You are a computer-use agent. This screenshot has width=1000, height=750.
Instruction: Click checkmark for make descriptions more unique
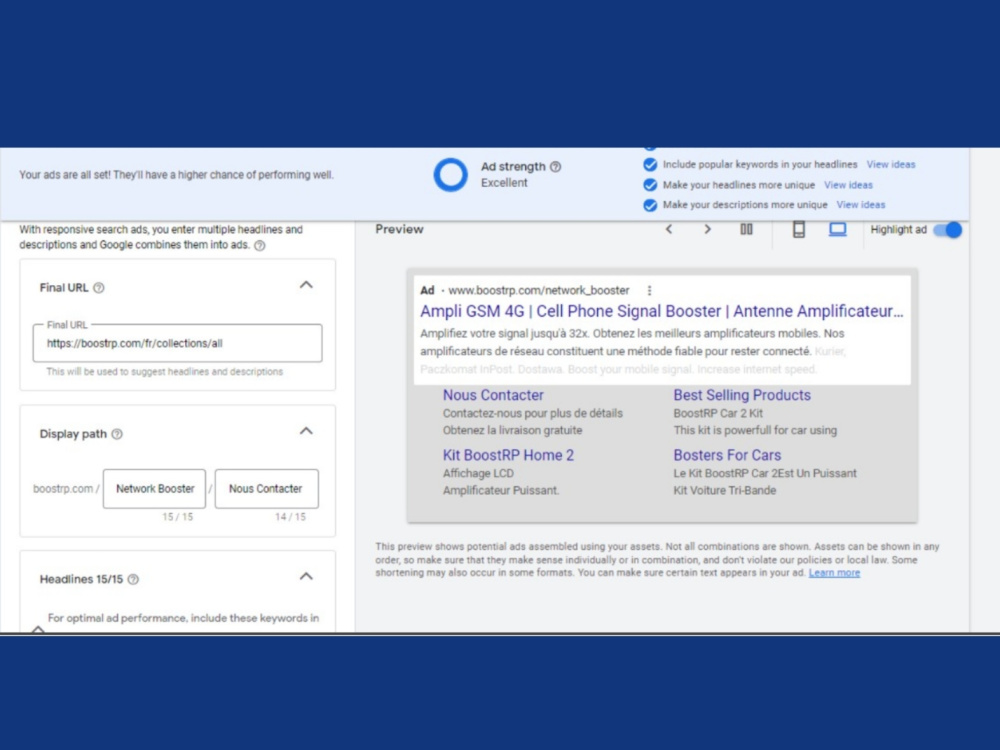pos(650,205)
